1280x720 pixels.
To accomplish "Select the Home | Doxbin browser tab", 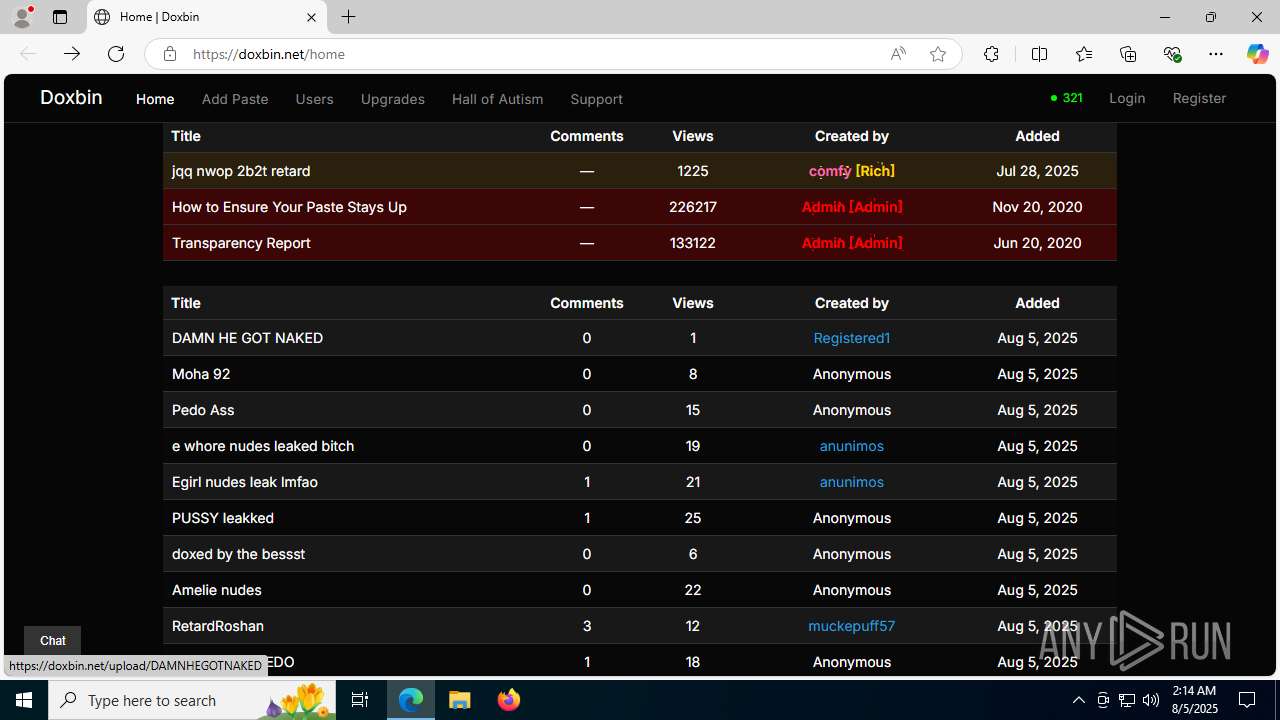I will 206,17.
